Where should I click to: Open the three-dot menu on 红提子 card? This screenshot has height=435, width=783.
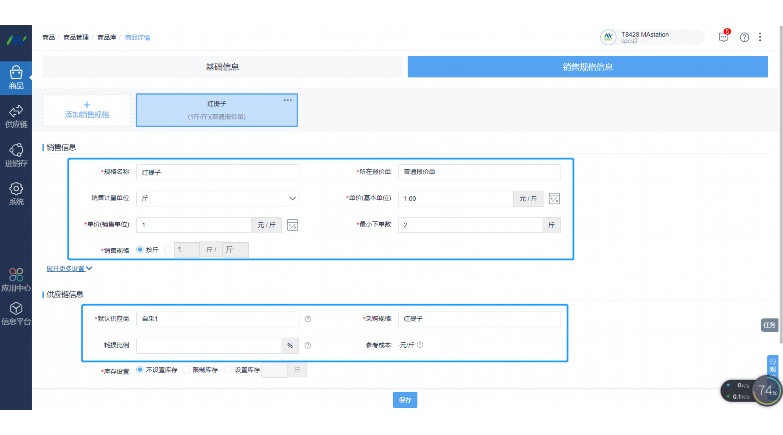[x=288, y=100]
